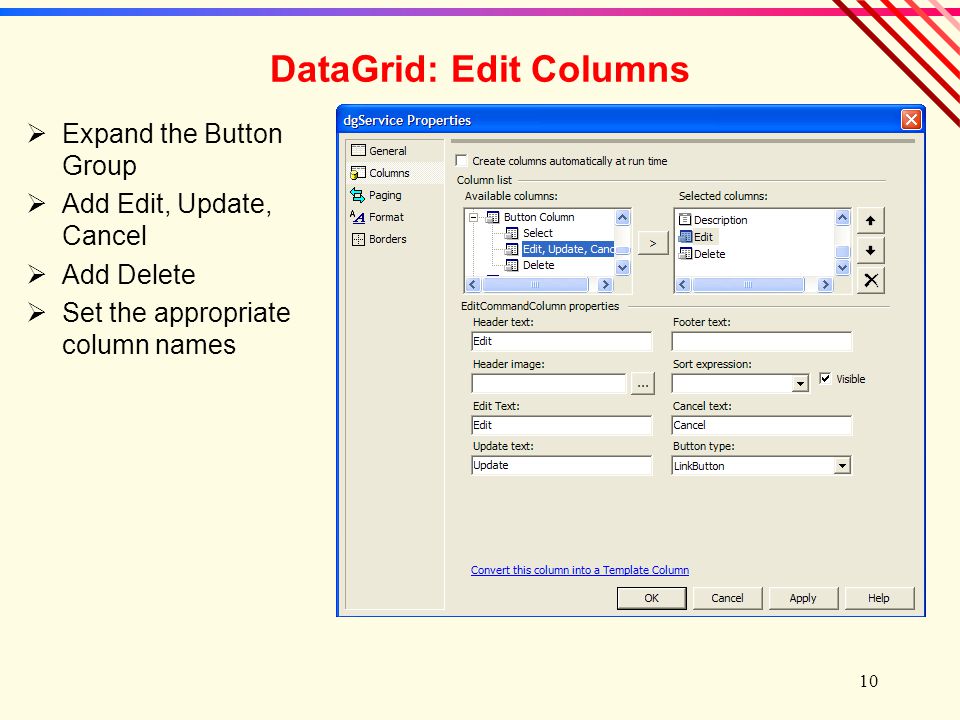Select Description in selected columns
This screenshot has height=720, width=960.
(720, 220)
